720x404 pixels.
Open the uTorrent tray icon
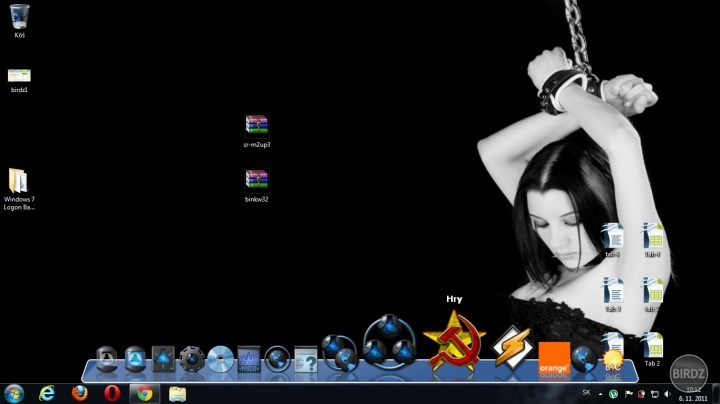(x=613, y=394)
